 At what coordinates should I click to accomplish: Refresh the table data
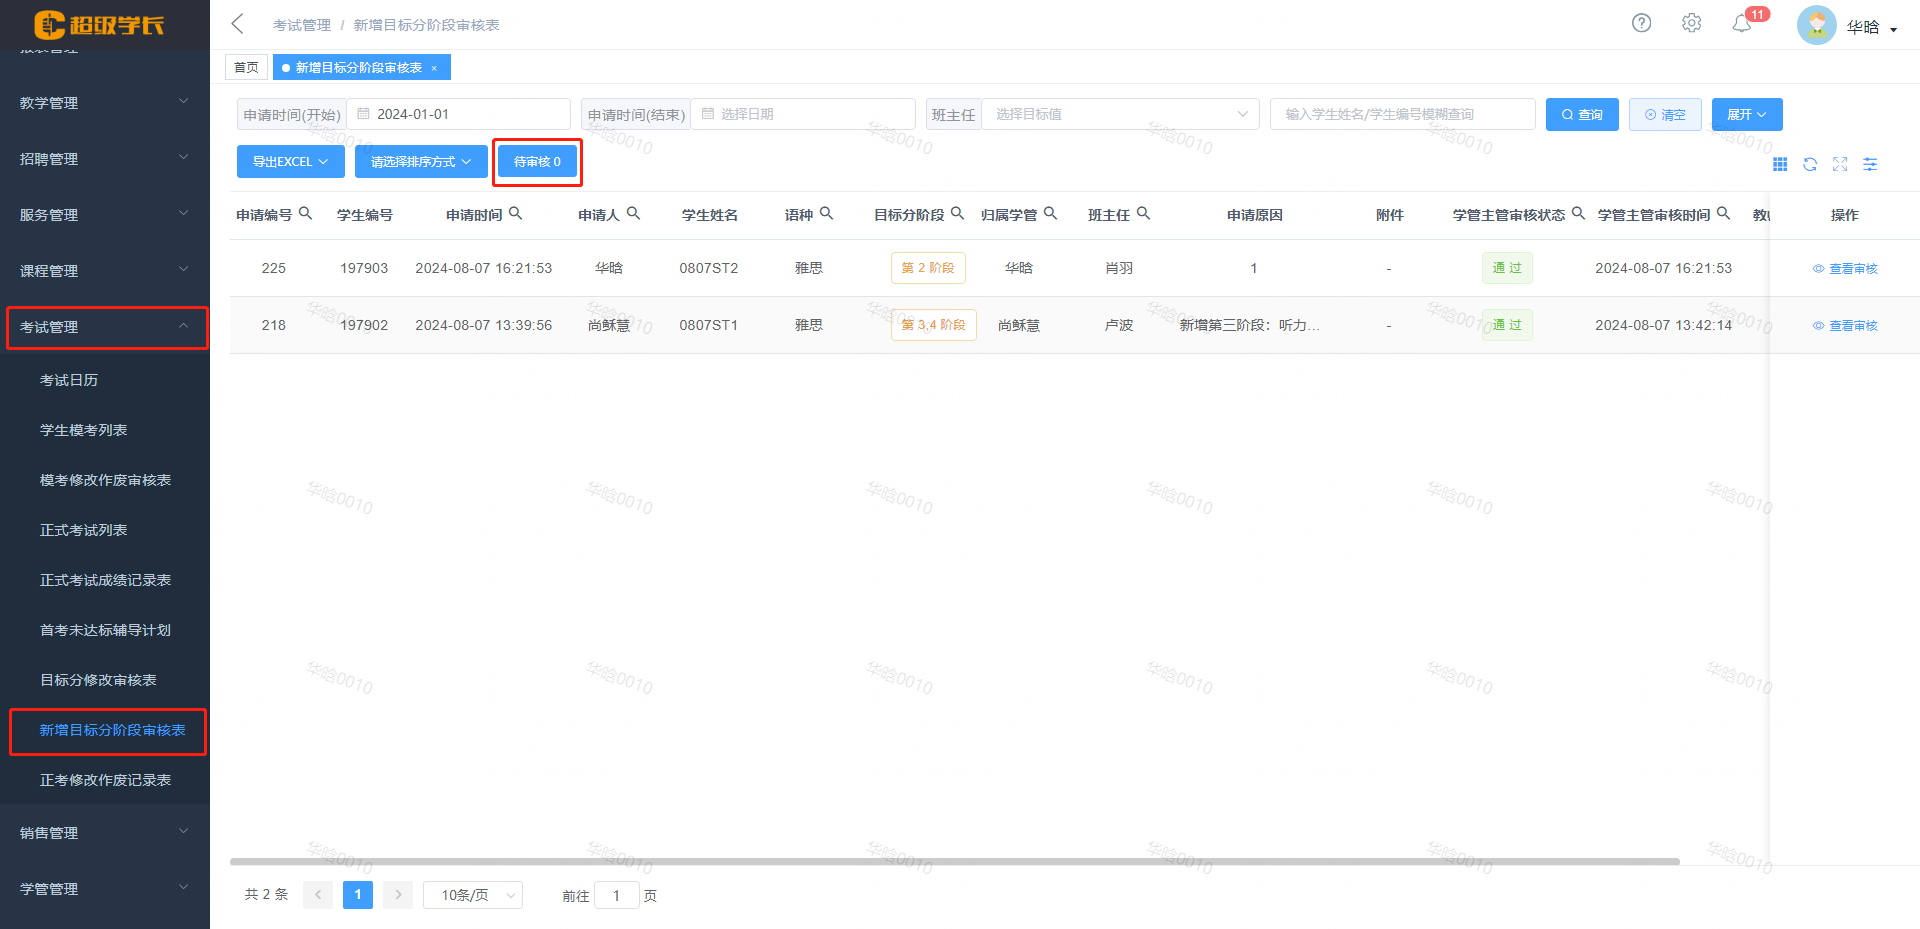1811,164
